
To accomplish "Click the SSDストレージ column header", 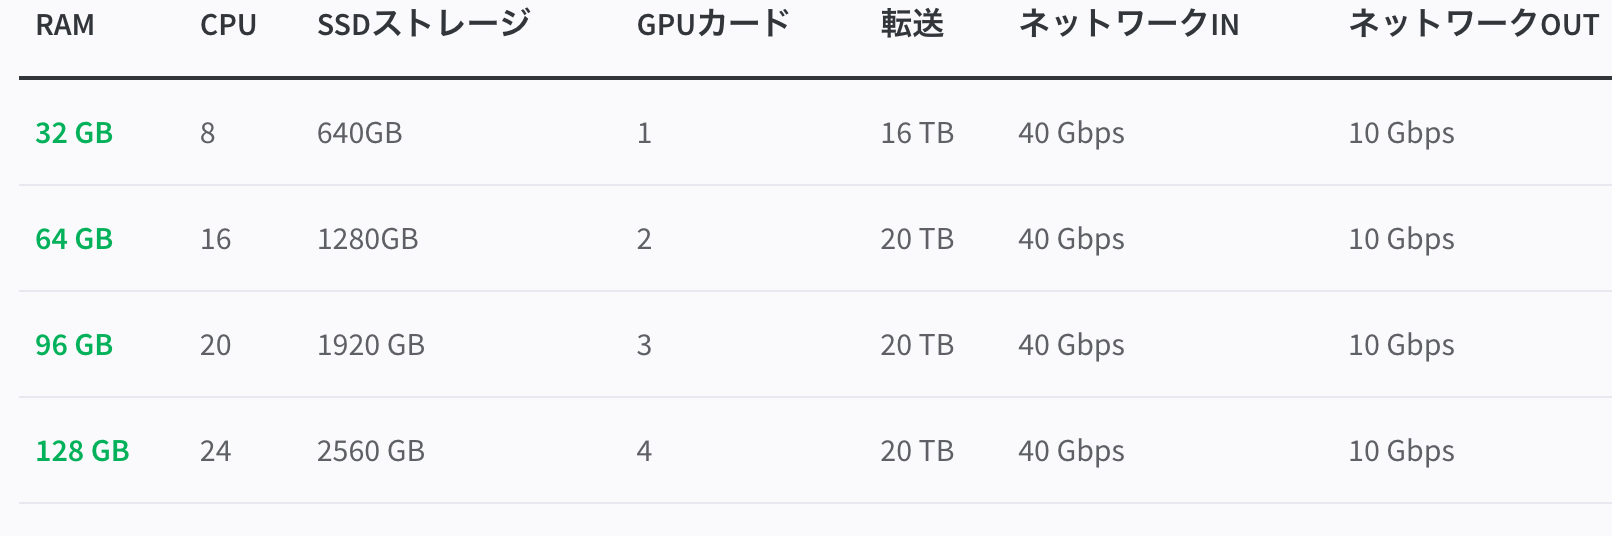I will 423,25.
